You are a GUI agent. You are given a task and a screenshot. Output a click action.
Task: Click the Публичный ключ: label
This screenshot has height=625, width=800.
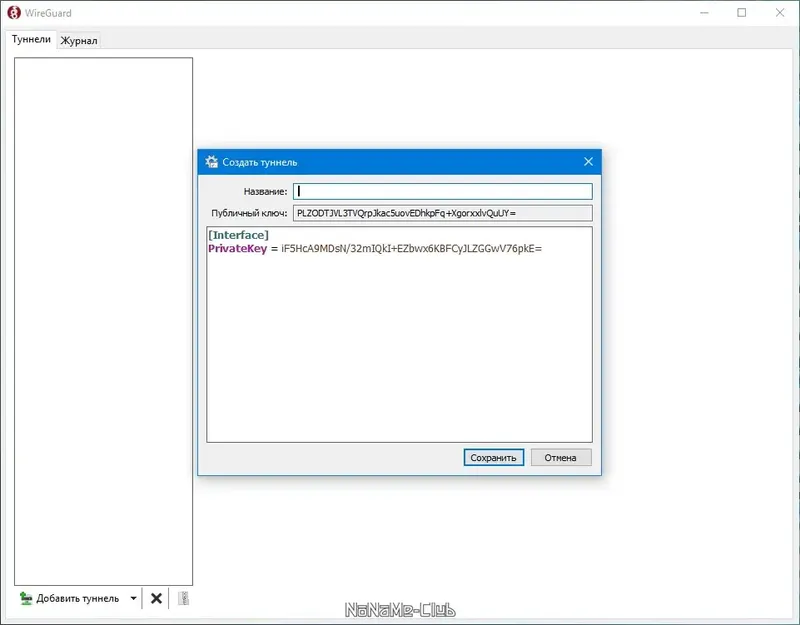point(249,213)
